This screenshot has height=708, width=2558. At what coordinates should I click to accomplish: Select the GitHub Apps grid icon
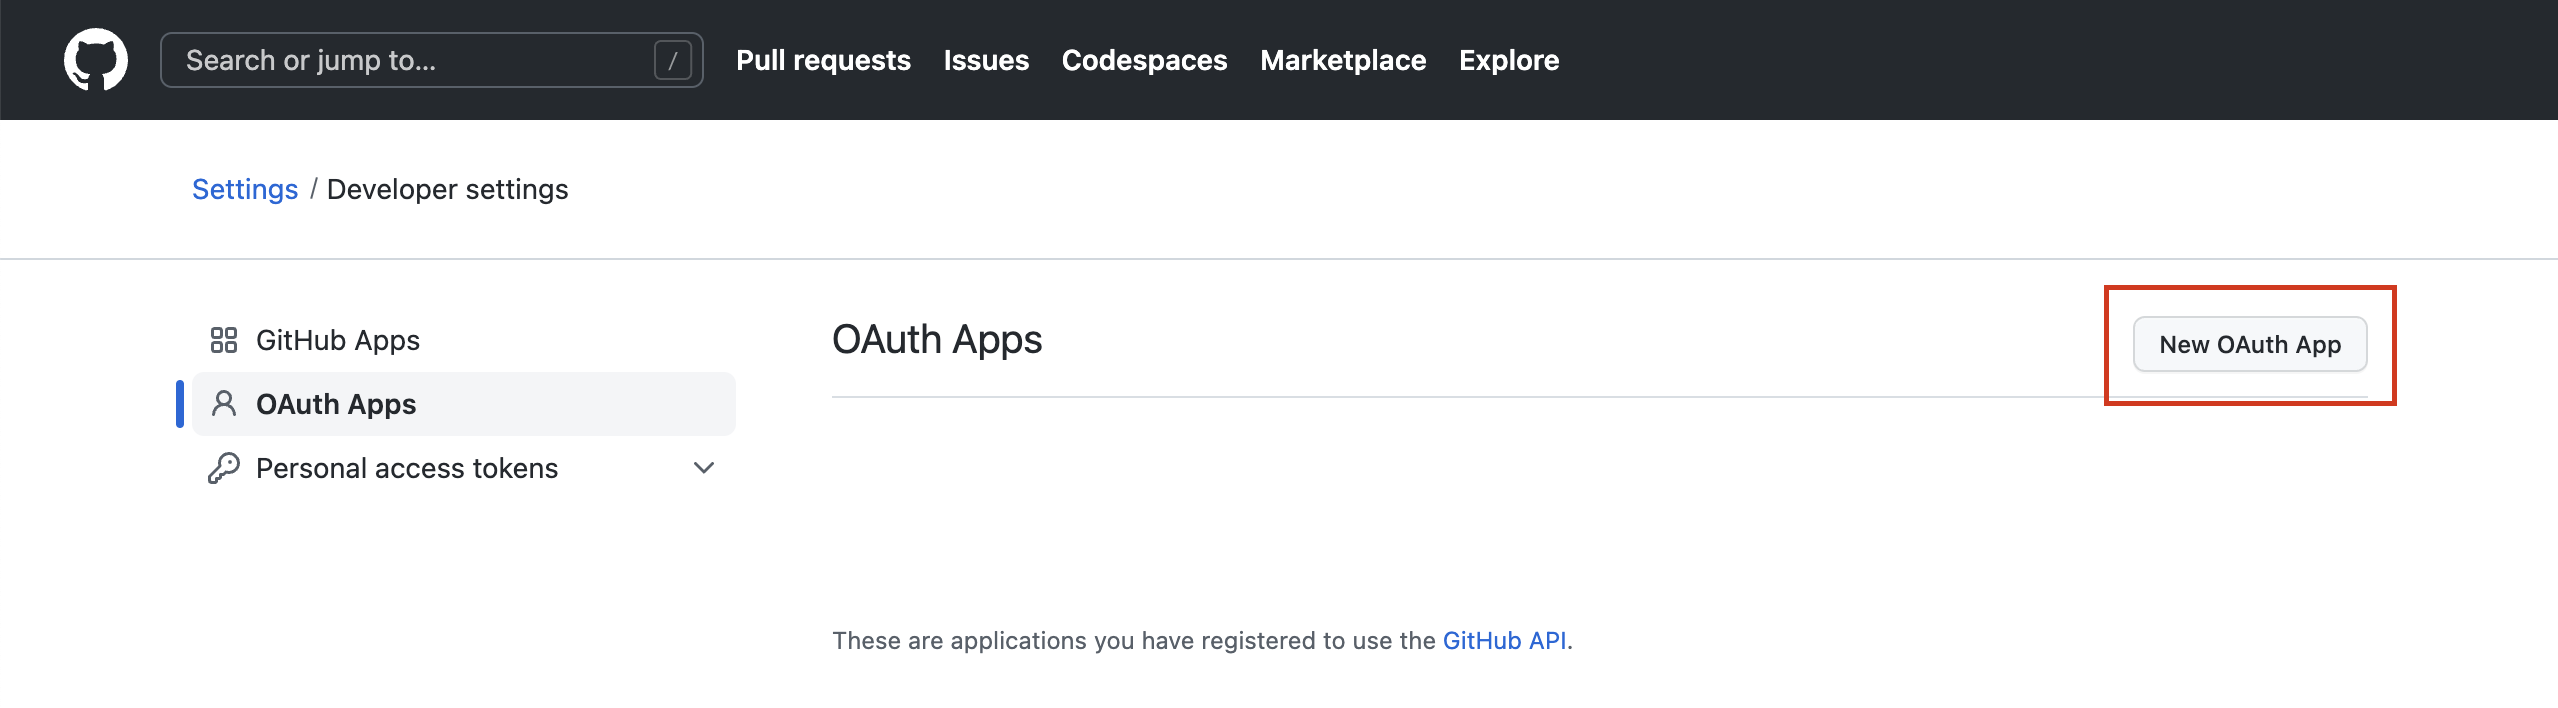224,340
